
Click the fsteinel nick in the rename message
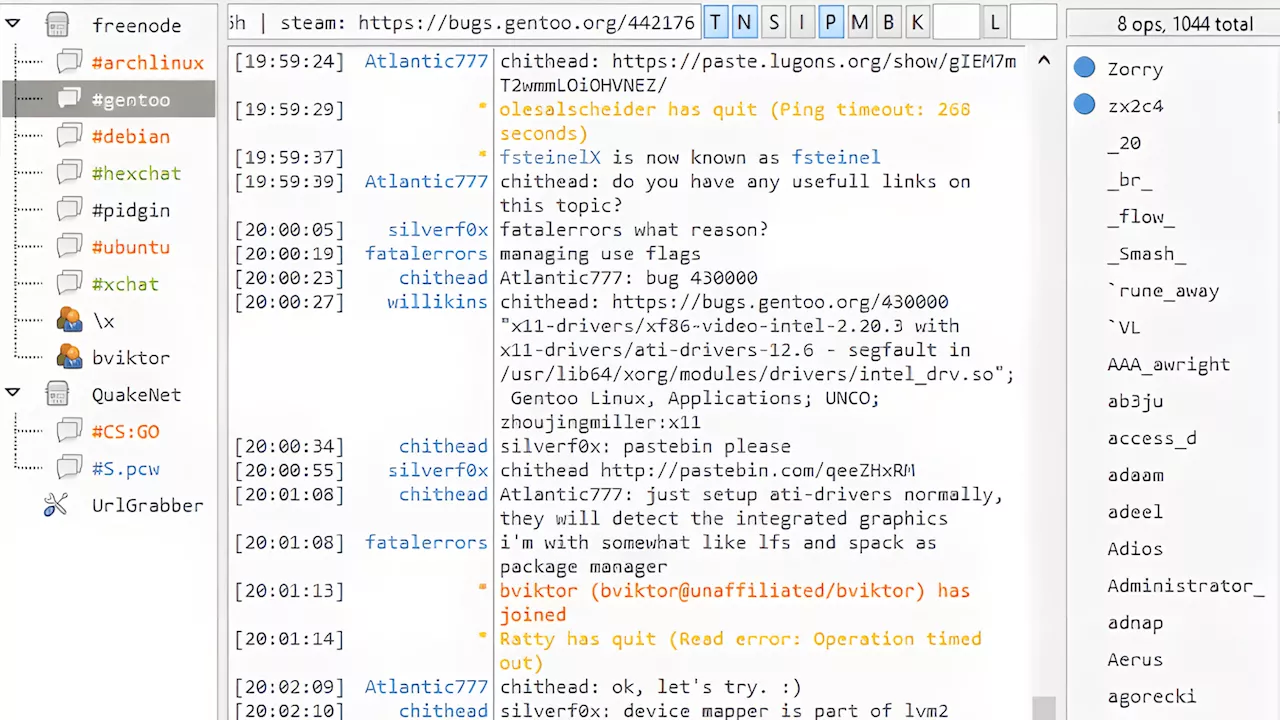(x=836, y=157)
